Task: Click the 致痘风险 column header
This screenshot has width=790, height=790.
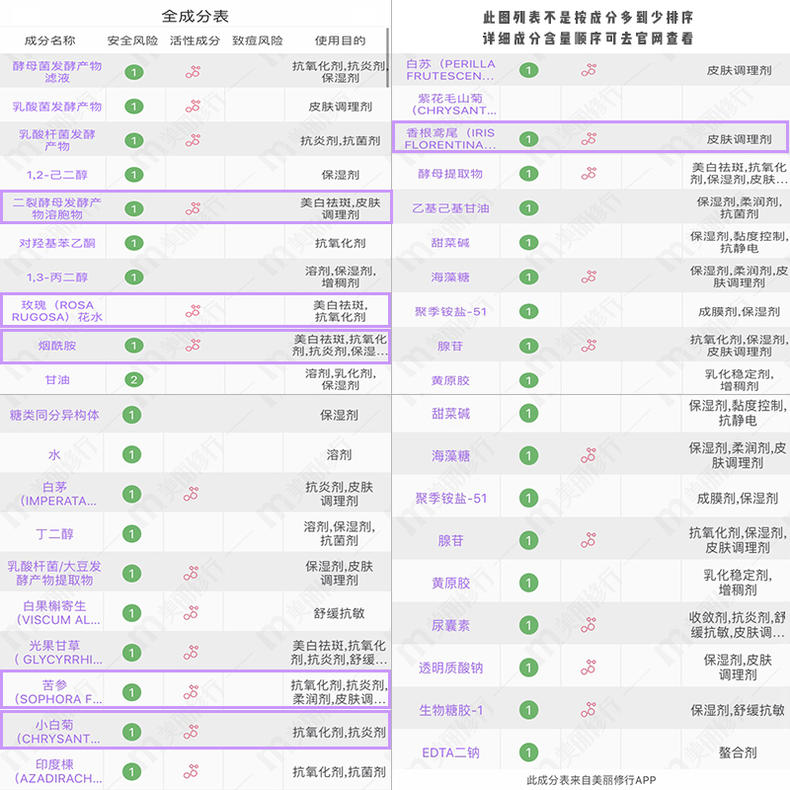Action: (x=257, y=40)
